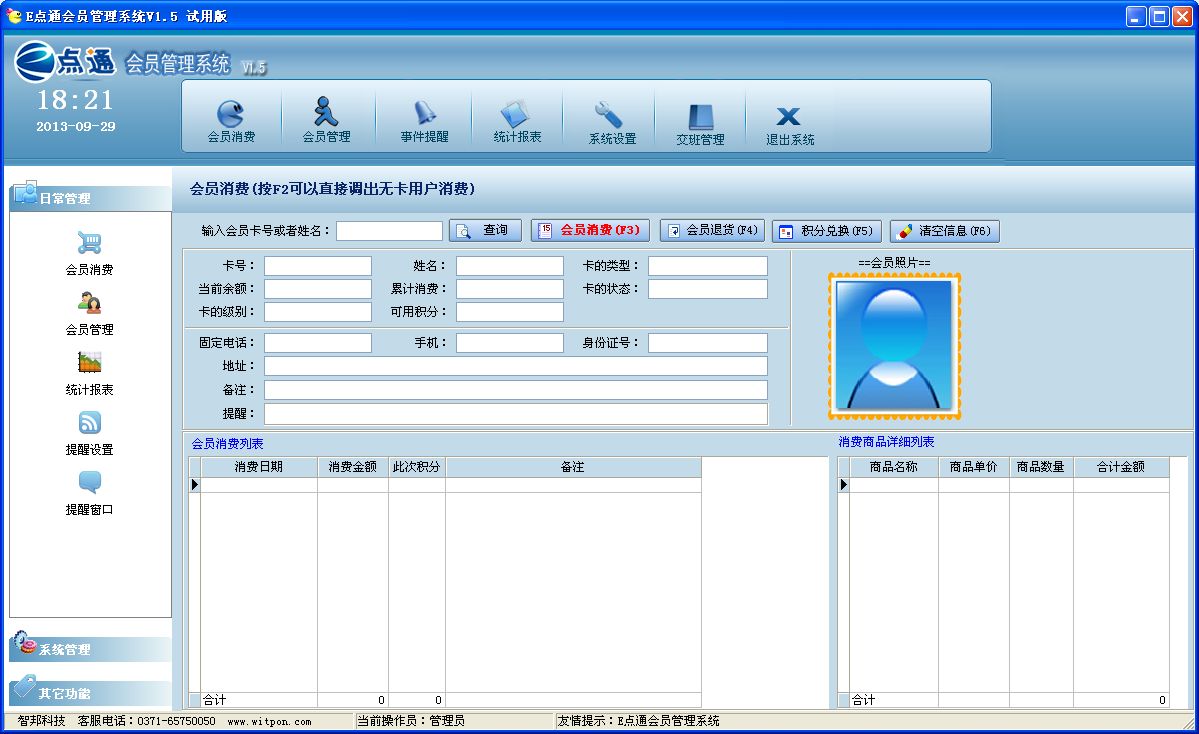This screenshot has width=1199, height=734.
Task: Click 清空信息 (F6) button
Action: point(944,231)
